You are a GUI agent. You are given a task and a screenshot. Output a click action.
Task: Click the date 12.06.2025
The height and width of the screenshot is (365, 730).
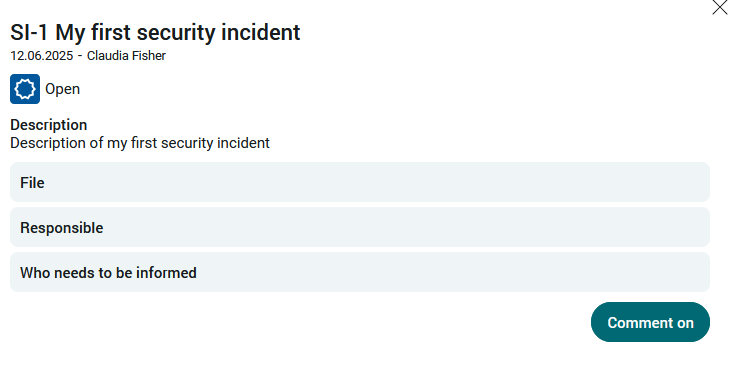(x=42, y=56)
